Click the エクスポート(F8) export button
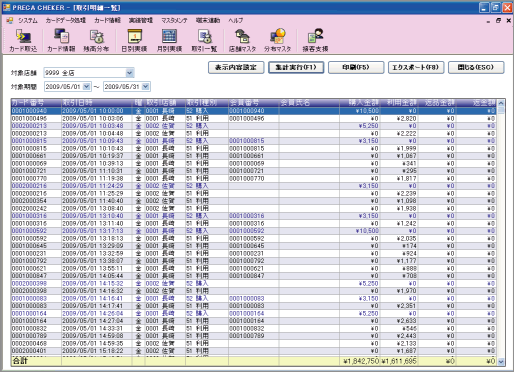This screenshot has height=372, width=514. pyautogui.click(x=416, y=67)
